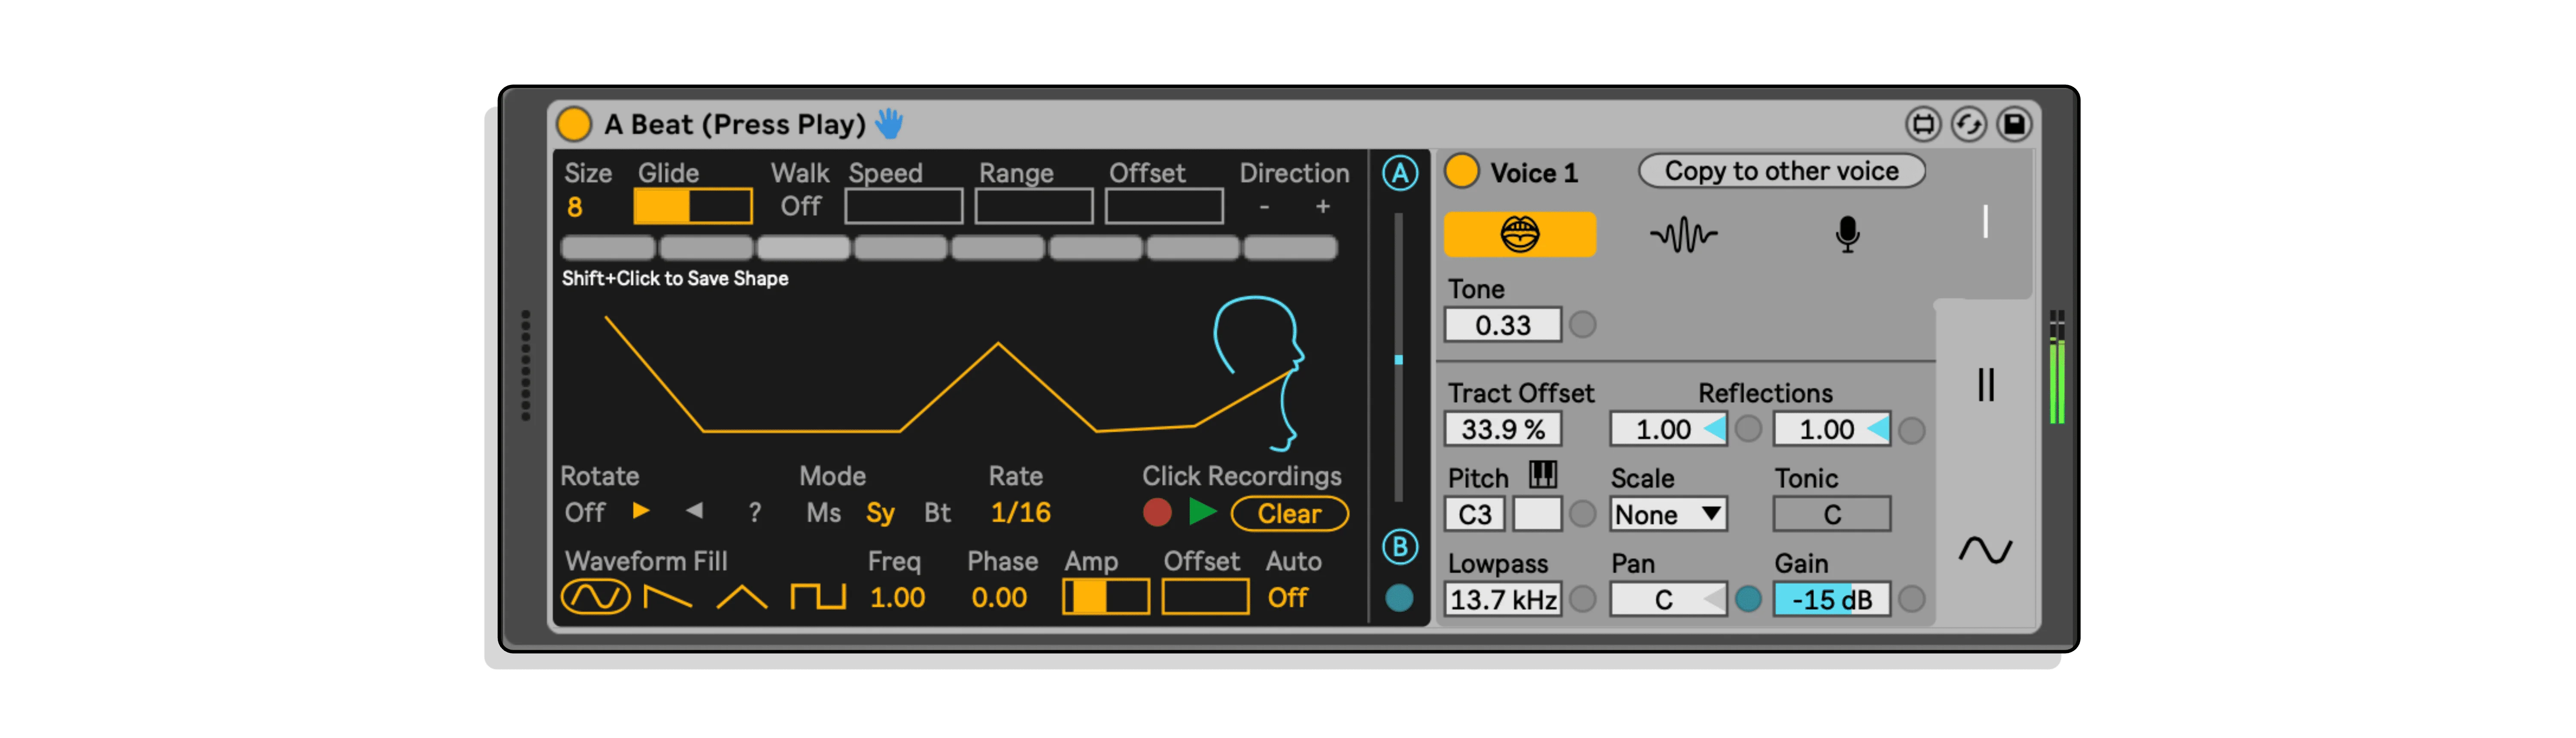Image resolution: width=2576 pixels, height=738 pixels.
Task: Select the triangle waveform fill shape
Action: [x=741, y=597]
